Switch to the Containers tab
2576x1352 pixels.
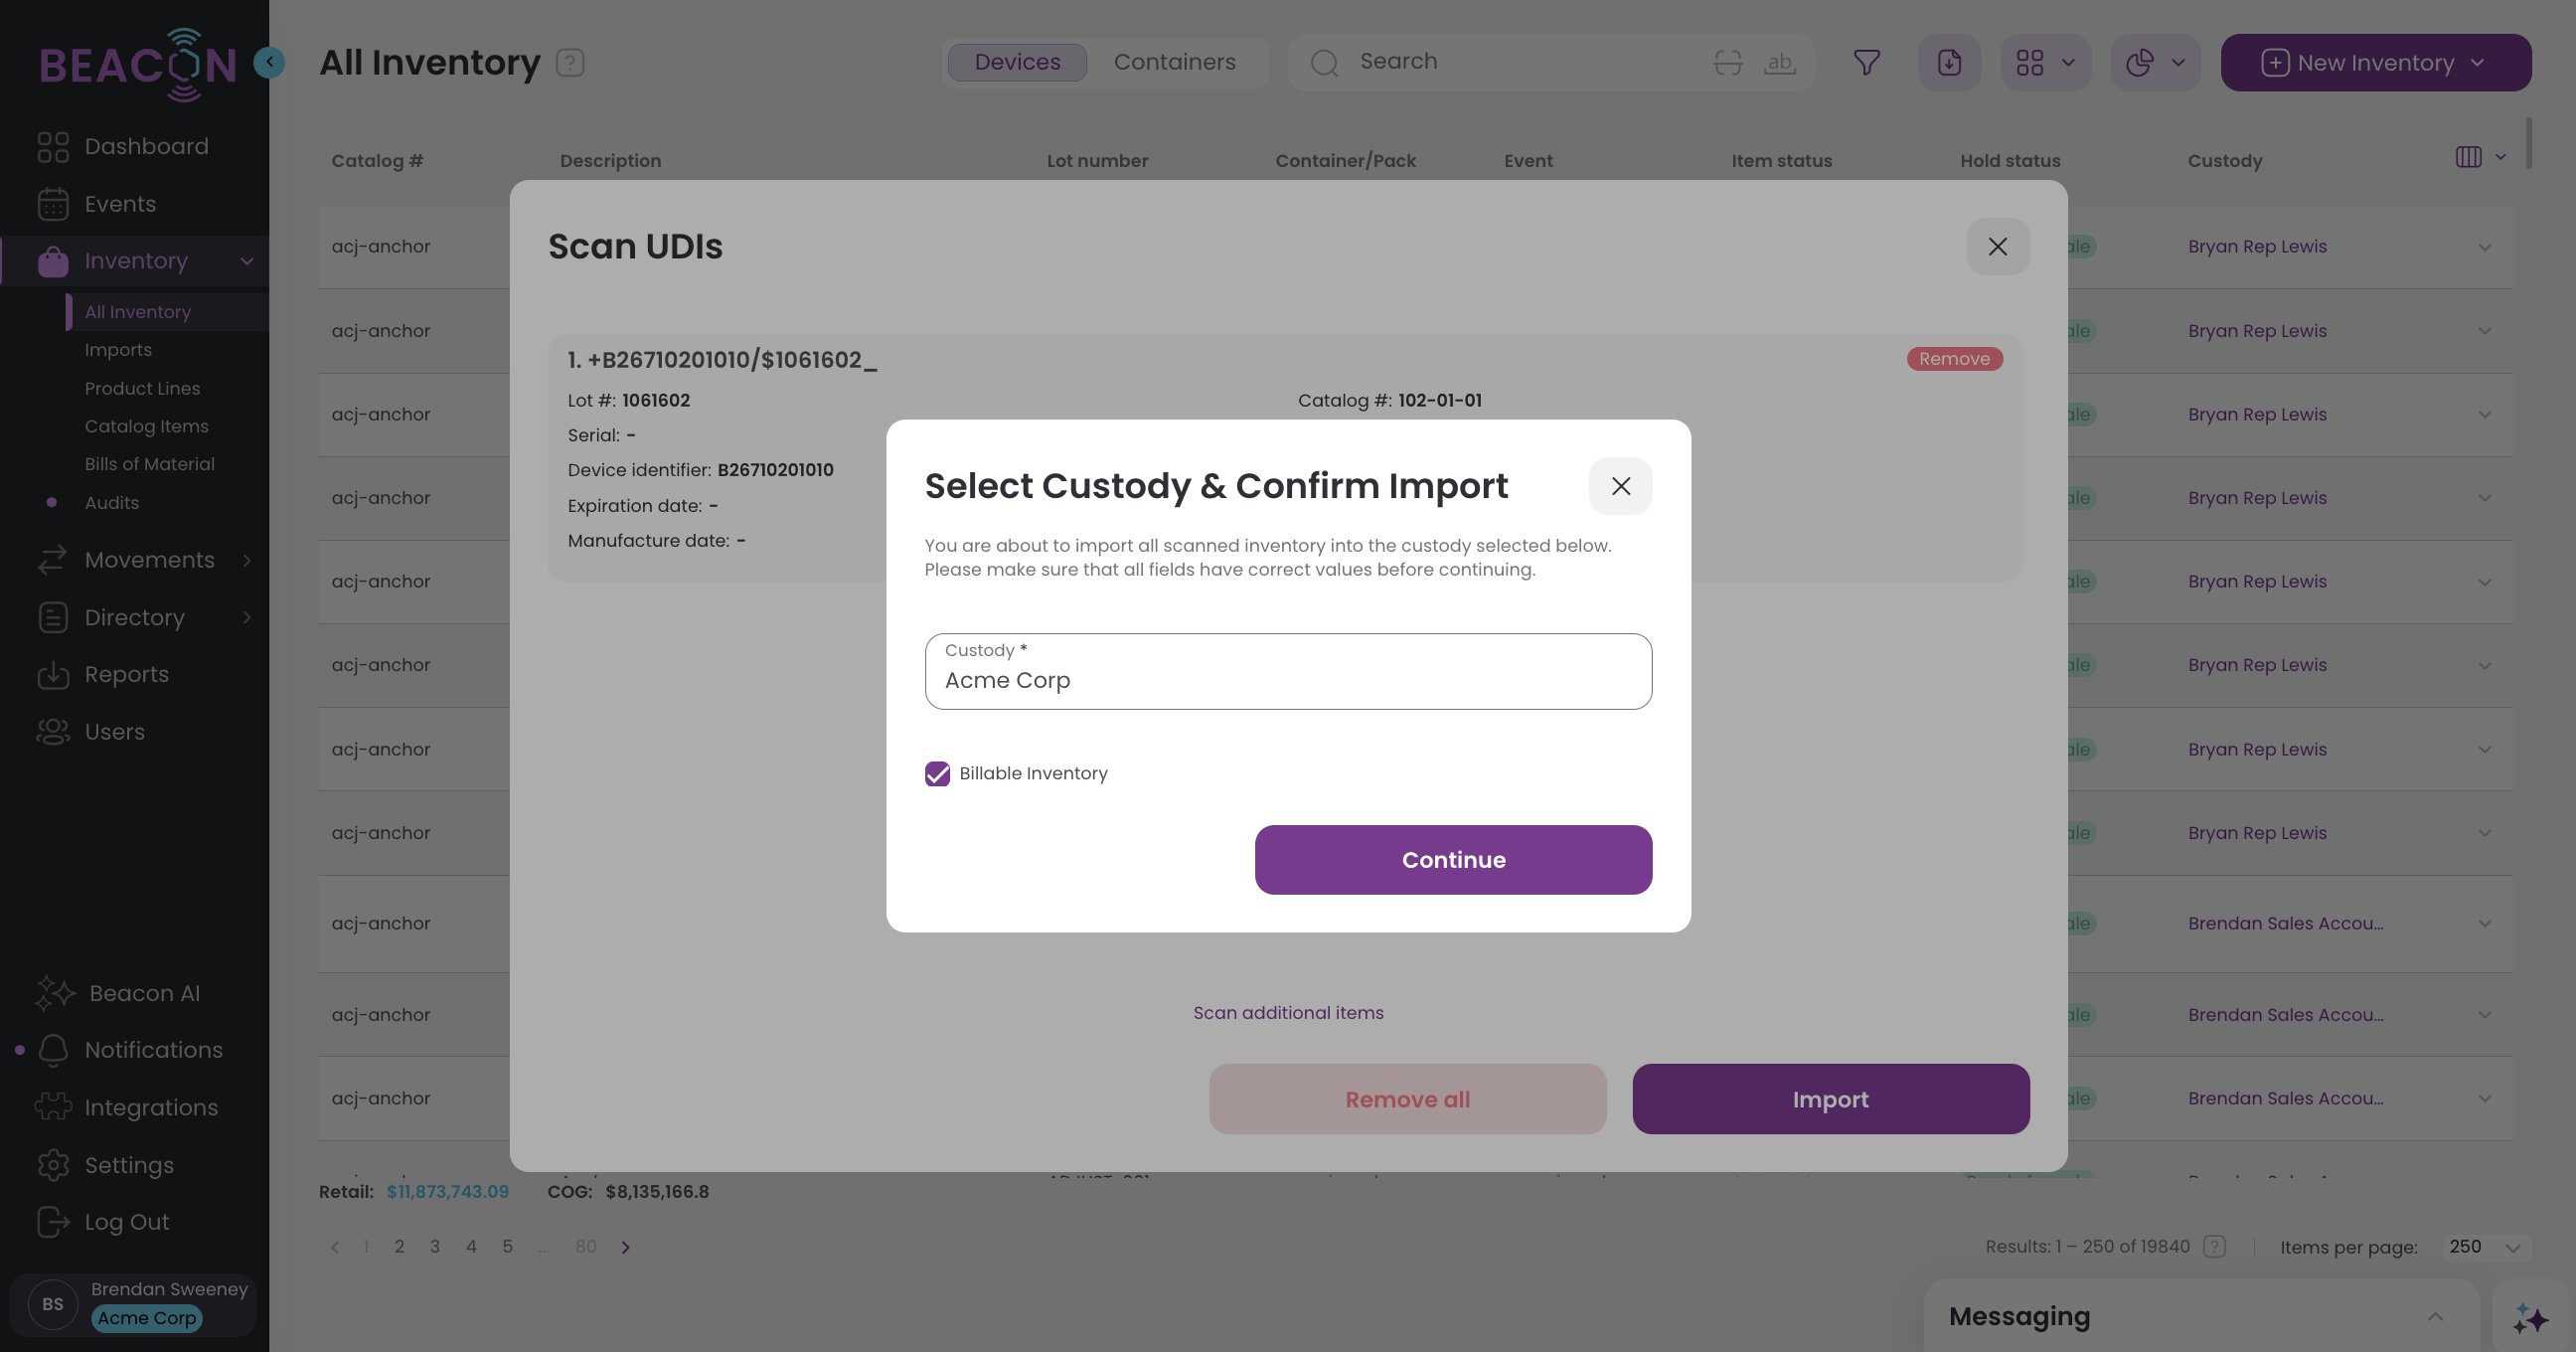pos(1174,62)
